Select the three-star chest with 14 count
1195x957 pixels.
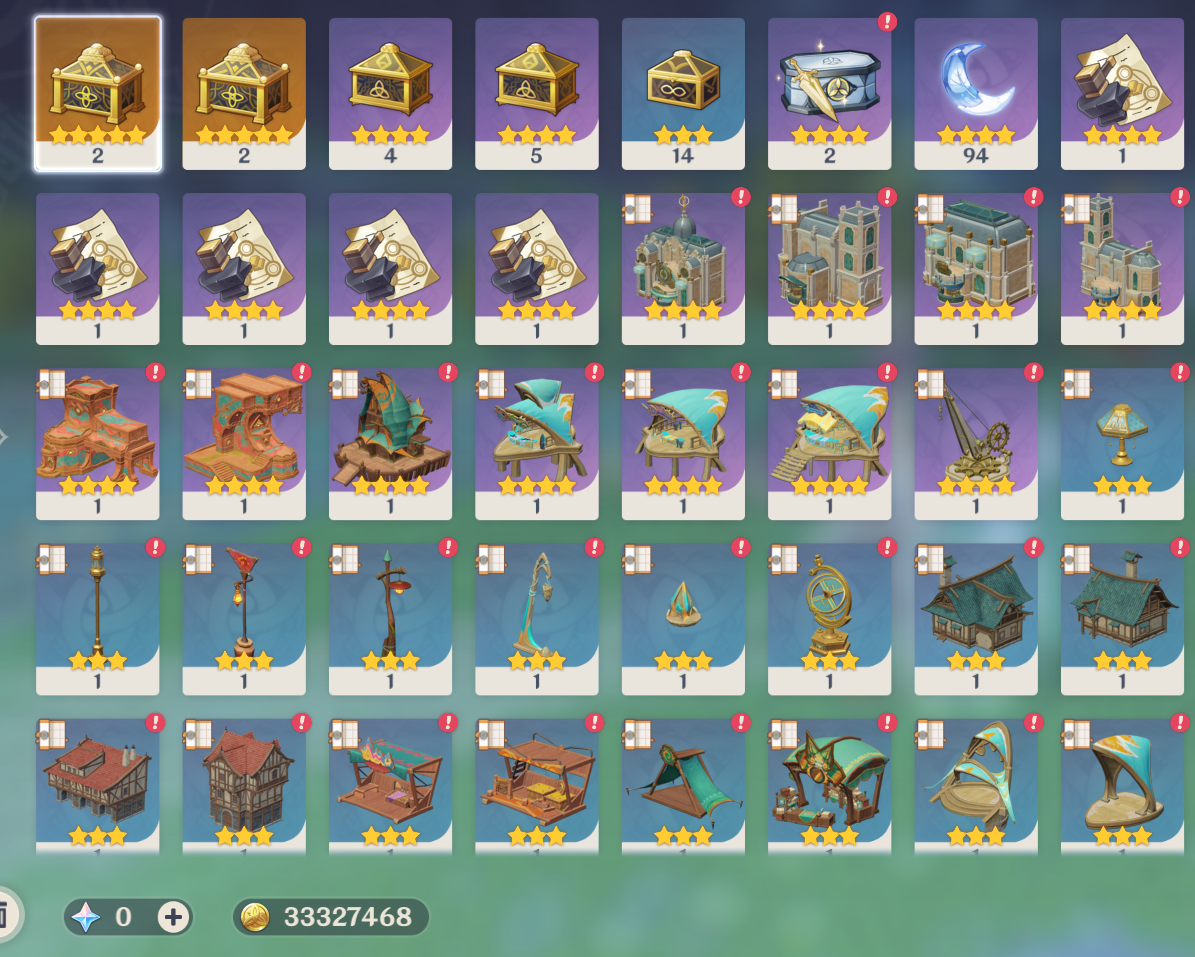683,94
